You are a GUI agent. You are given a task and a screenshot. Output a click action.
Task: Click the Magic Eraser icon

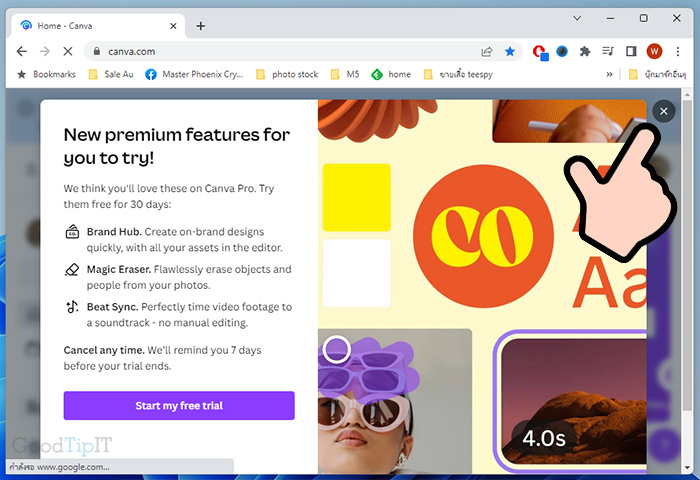72,269
